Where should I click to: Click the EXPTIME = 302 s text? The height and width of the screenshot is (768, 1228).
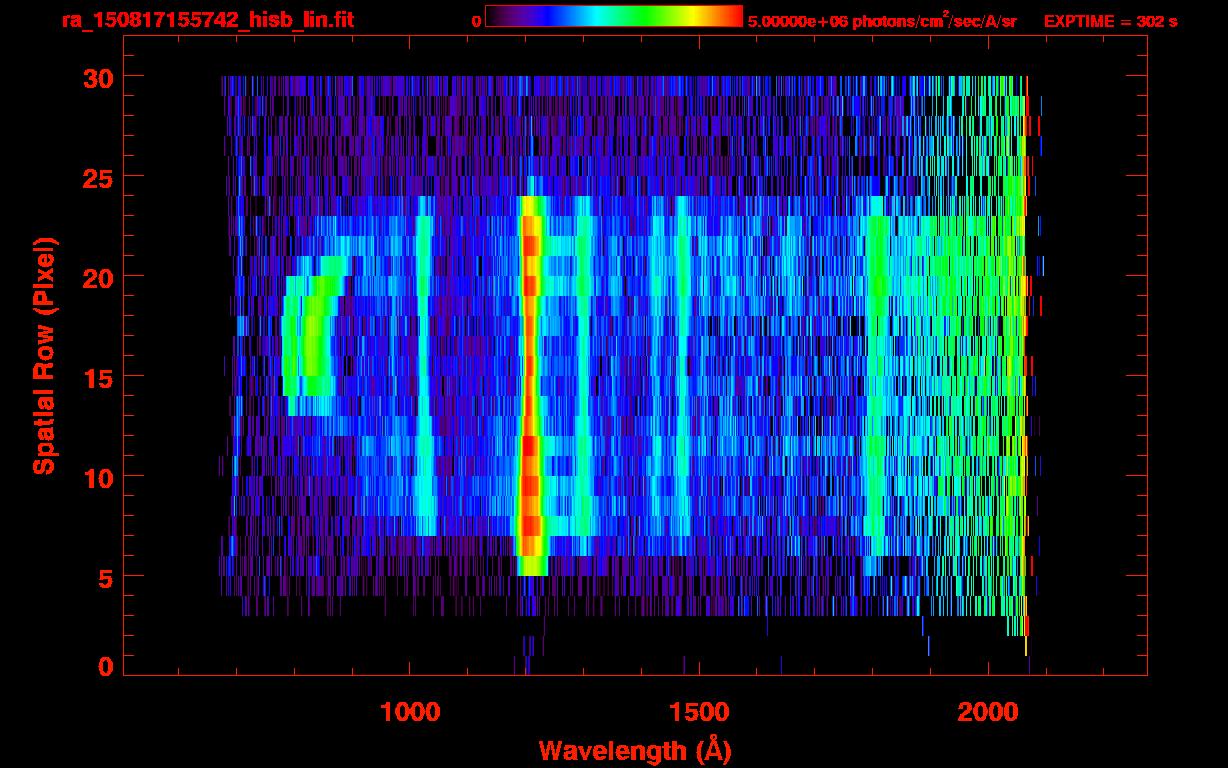1110,21
